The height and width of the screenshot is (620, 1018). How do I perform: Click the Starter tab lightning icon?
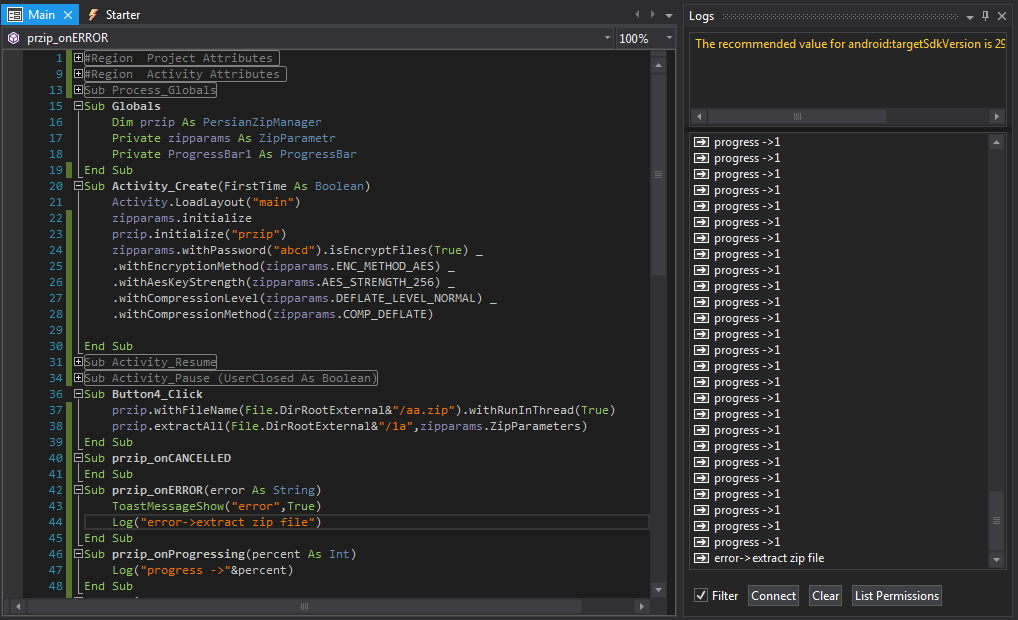pyautogui.click(x=93, y=15)
